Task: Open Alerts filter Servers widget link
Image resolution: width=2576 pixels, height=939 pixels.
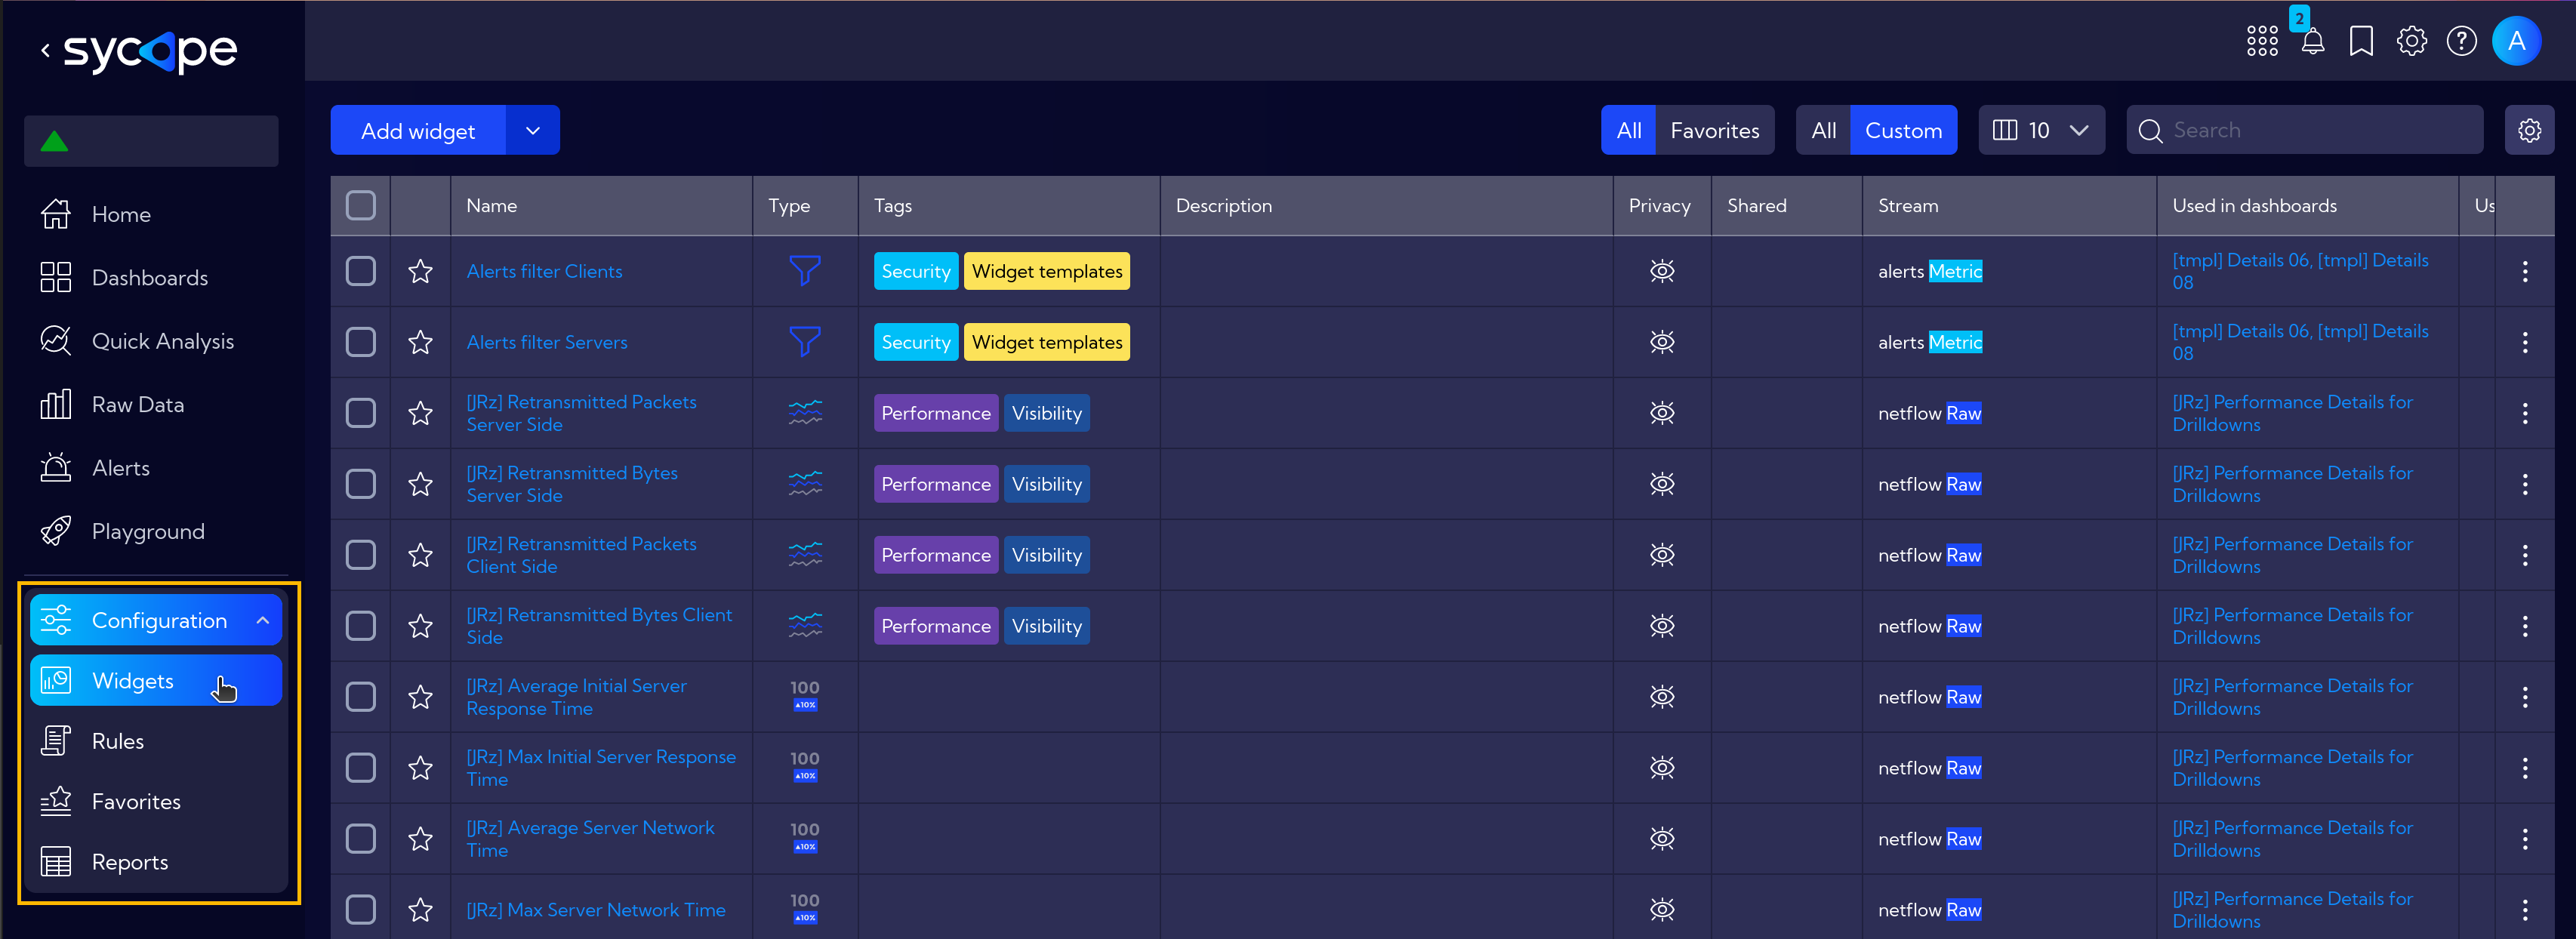Action: pyautogui.click(x=547, y=342)
